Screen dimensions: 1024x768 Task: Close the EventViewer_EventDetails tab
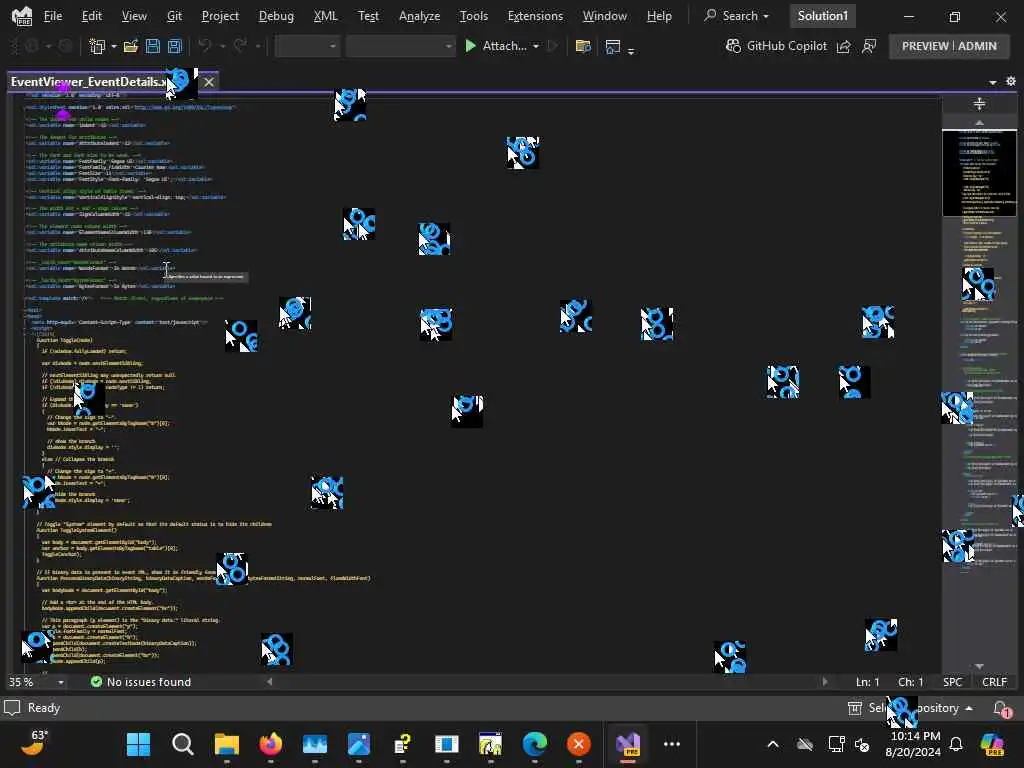pos(208,82)
